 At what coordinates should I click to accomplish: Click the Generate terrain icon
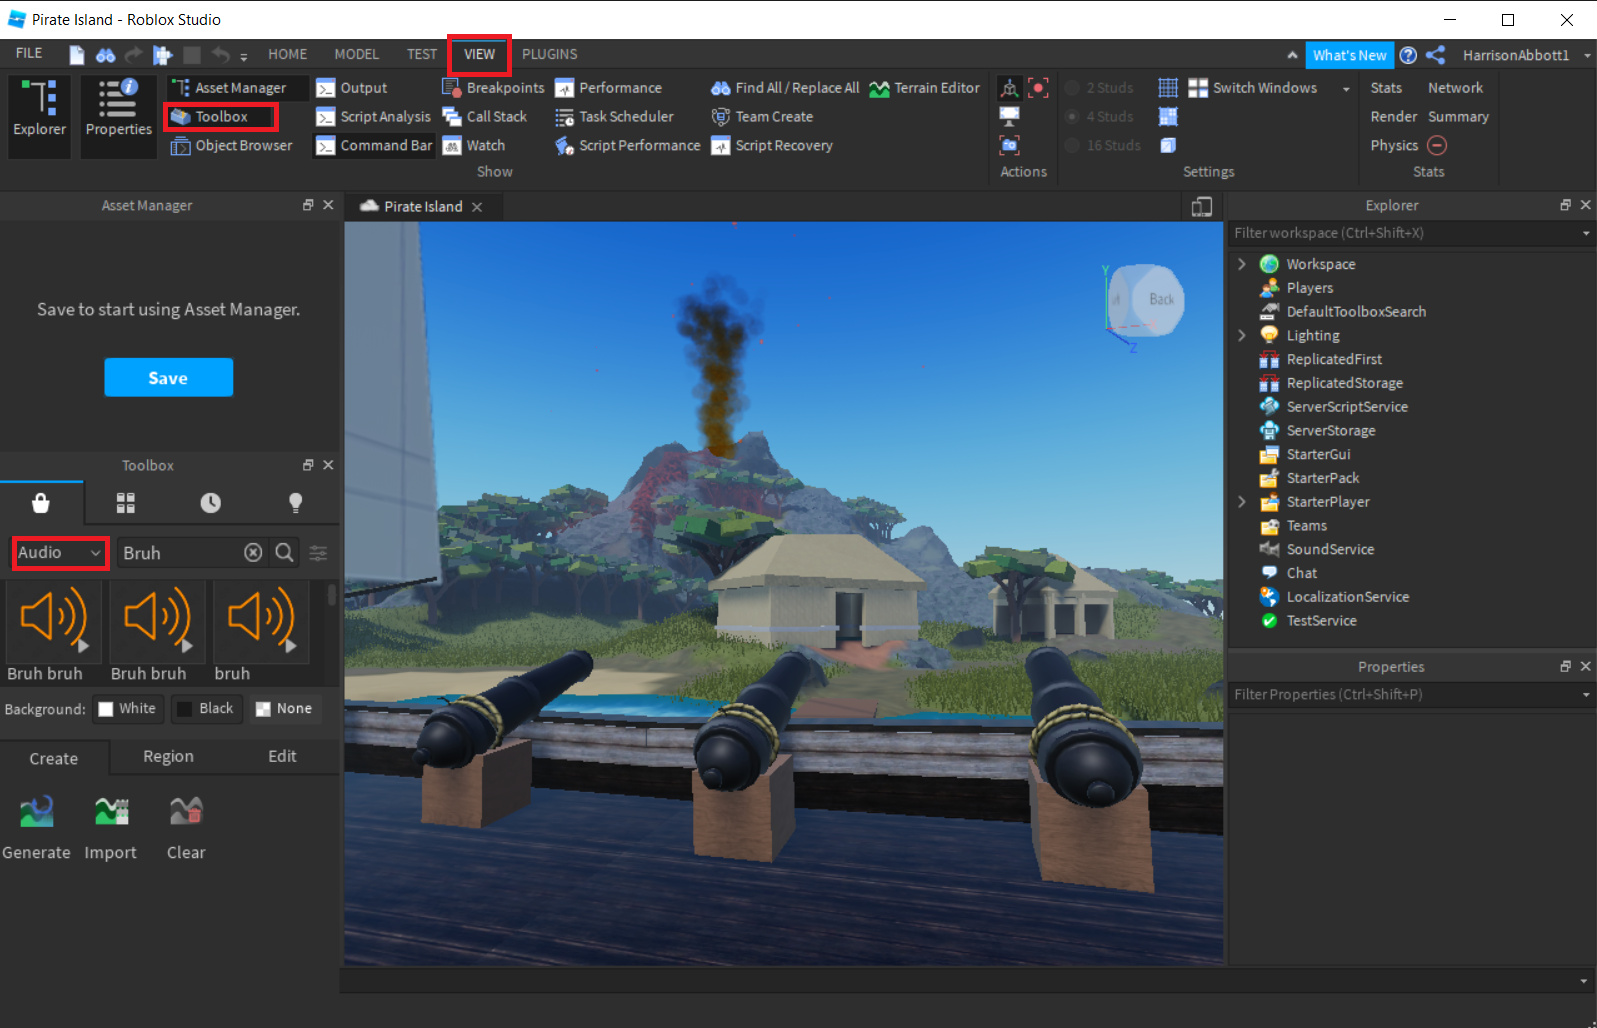(37, 813)
